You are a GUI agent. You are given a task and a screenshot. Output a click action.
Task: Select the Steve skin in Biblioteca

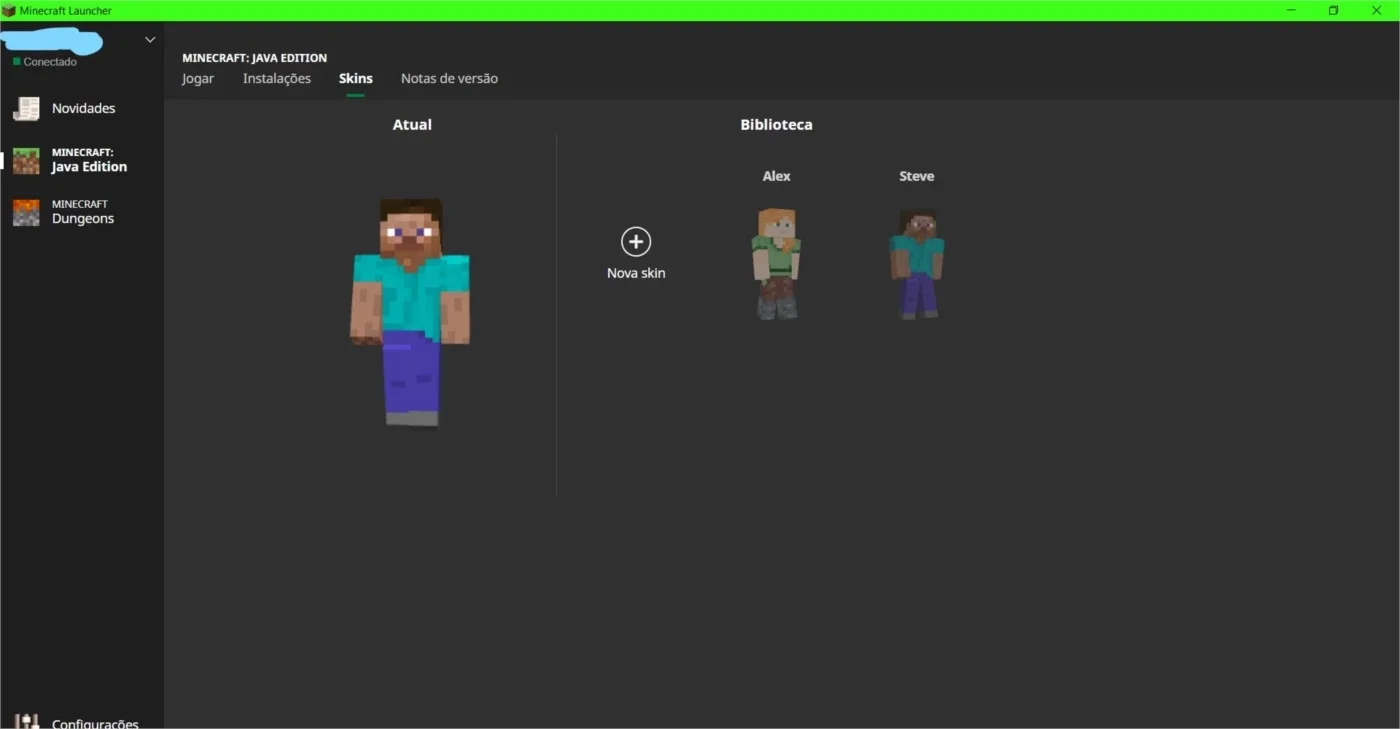point(917,264)
